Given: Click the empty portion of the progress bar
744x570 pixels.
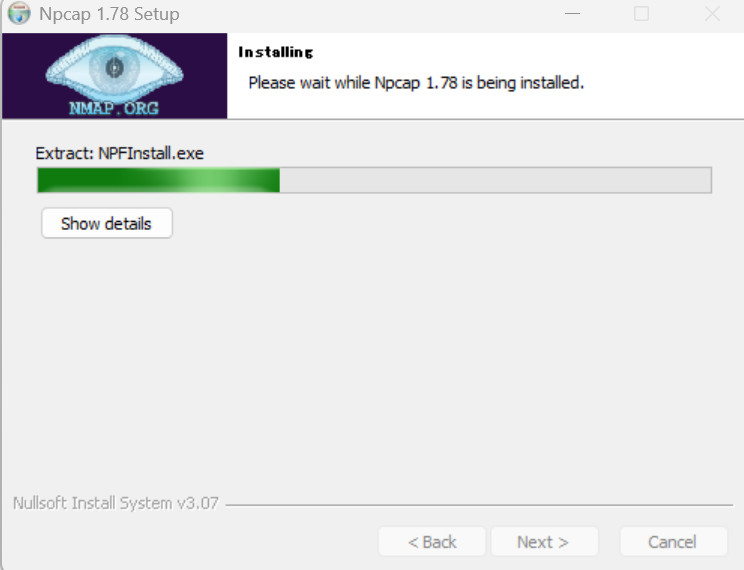Looking at the screenshot, I should pyautogui.click(x=495, y=180).
